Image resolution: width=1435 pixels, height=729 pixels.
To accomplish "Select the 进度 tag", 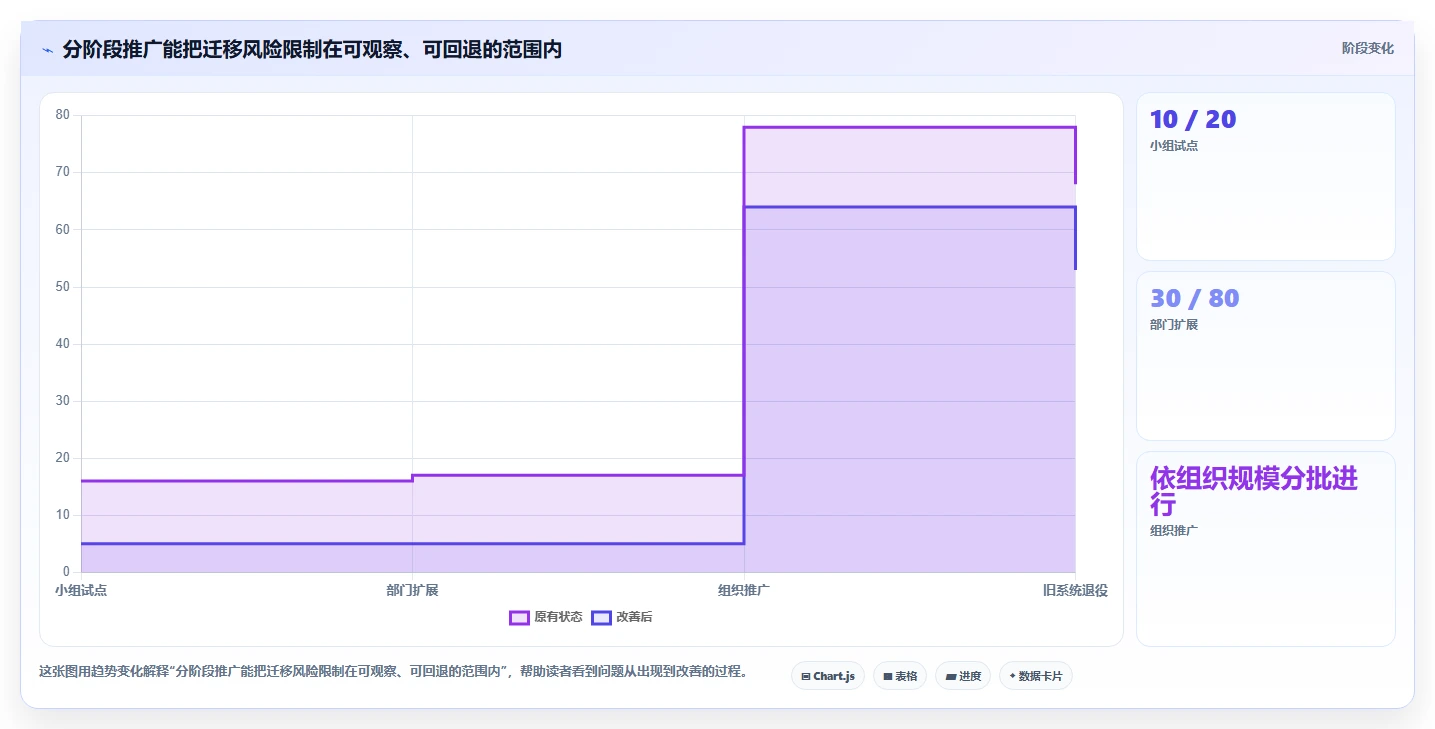I will (x=963, y=676).
